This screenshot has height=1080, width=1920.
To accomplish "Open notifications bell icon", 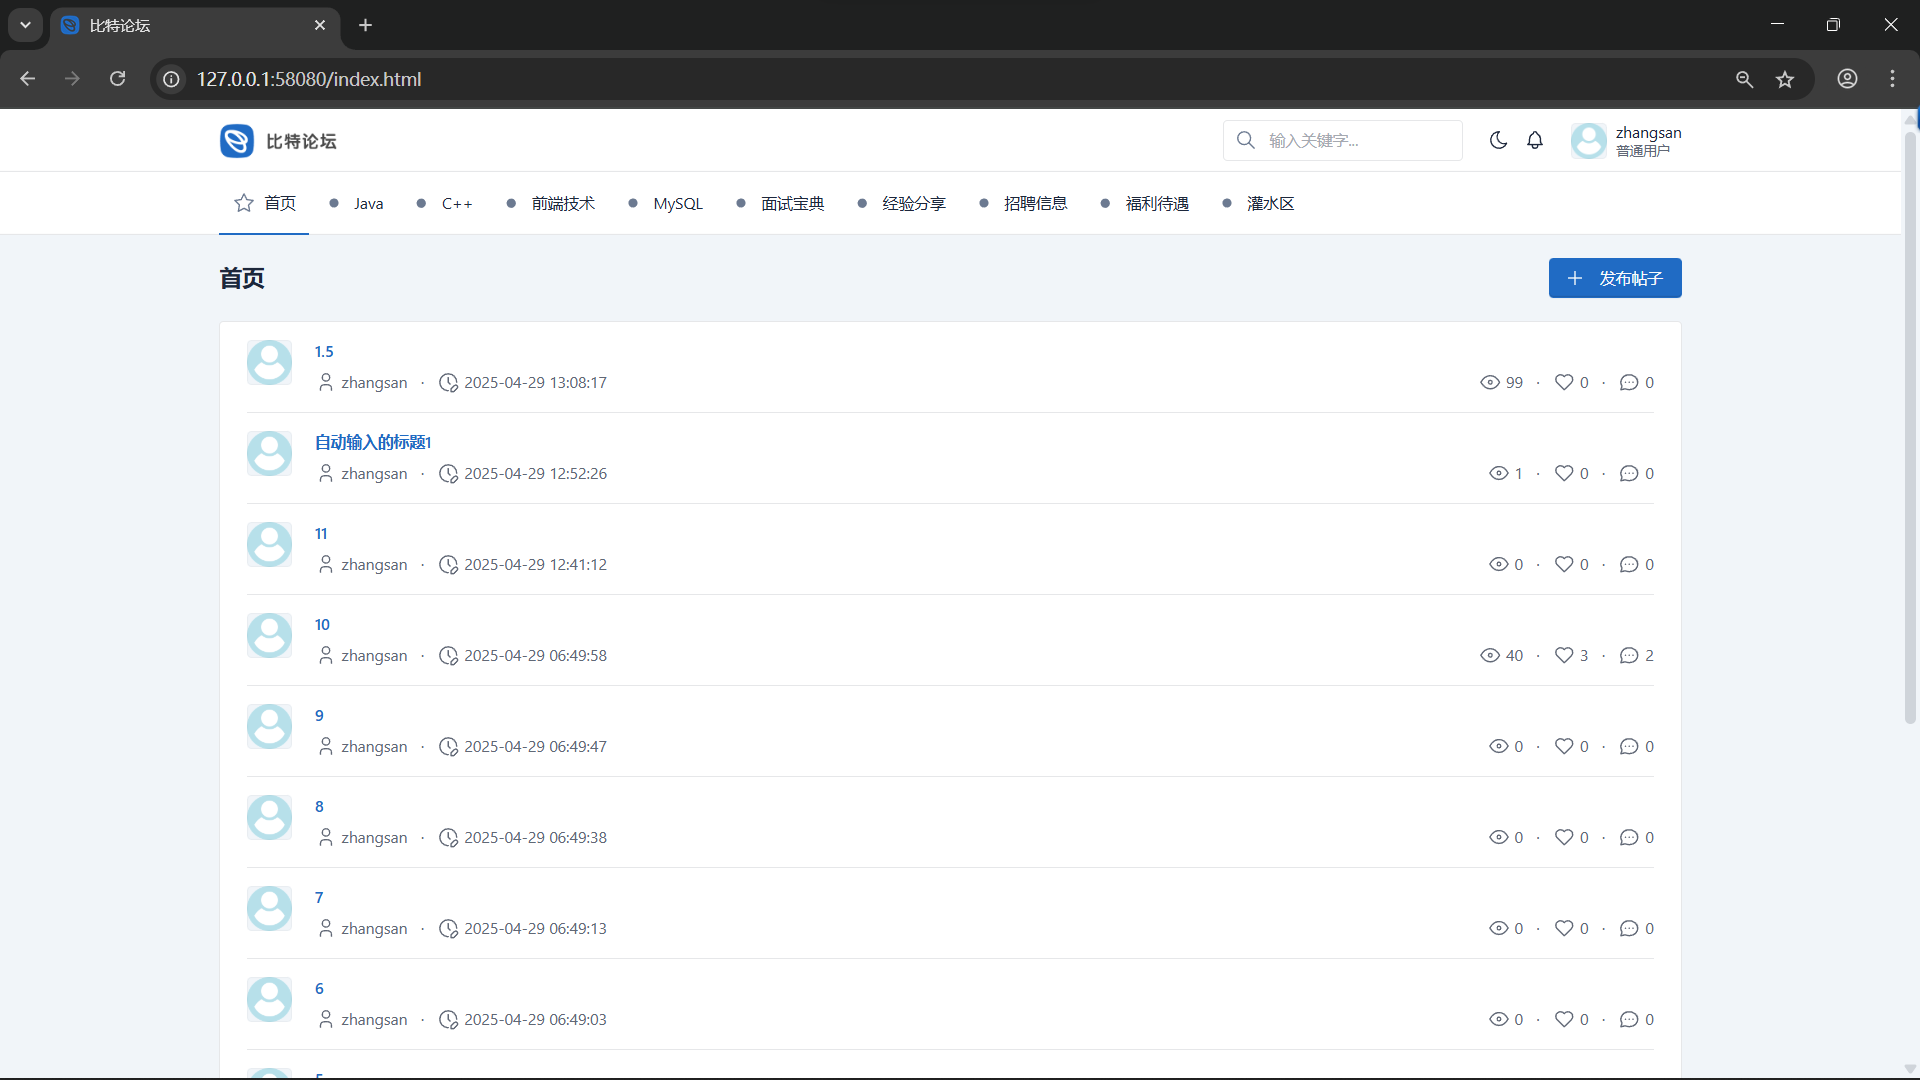I will tap(1535, 140).
